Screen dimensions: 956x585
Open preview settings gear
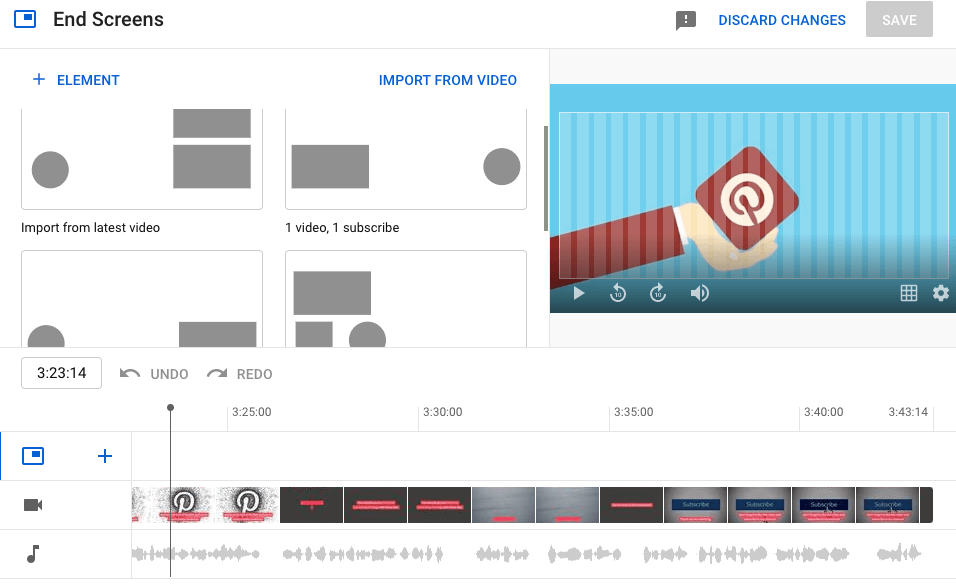(x=941, y=293)
